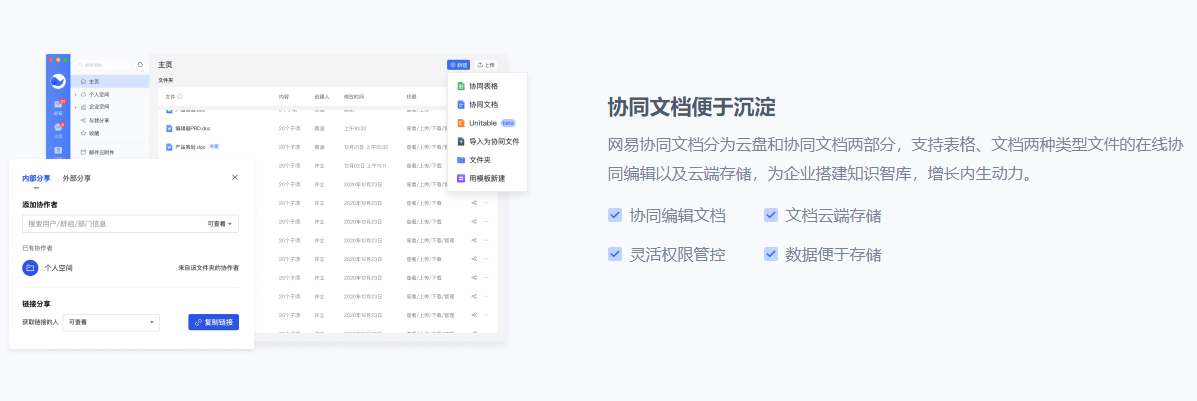Image resolution: width=1197 pixels, height=401 pixels.
Task: Toggle the 协同编辑文档 checkbox
Action: pyautogui.click(x=615, y=215)
